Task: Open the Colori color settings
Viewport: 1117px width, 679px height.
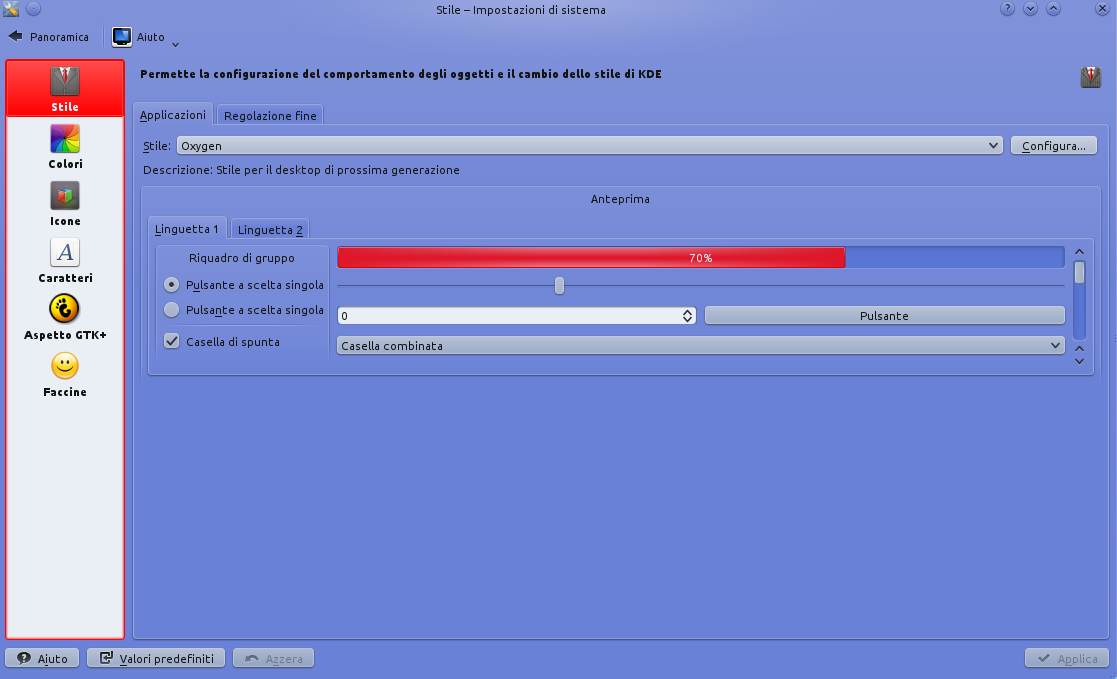Action: [65, 146]
